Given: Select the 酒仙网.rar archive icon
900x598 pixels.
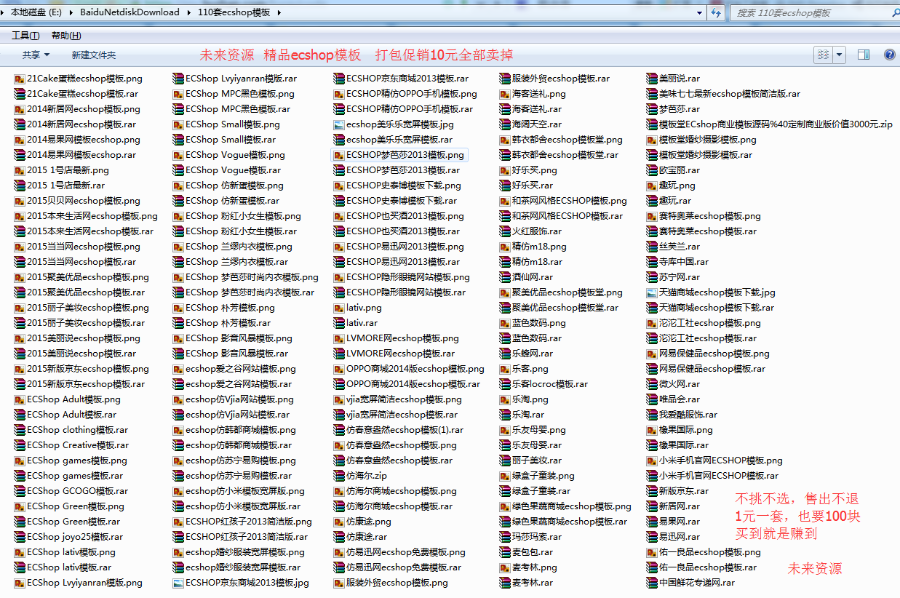Looking at the screenshot, I should pos(505,277).
